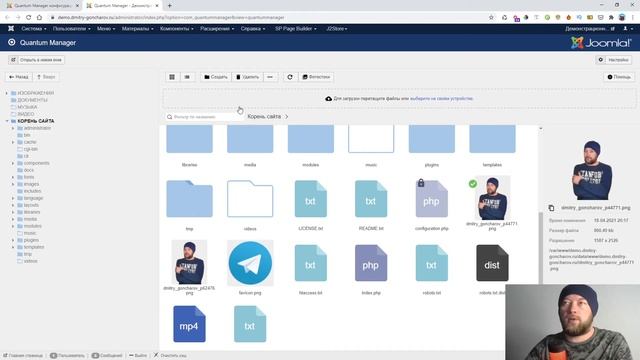Viewport: 640px width, 360px height.
Task: Switch to list view icon in toolbar
Action: 187,77
